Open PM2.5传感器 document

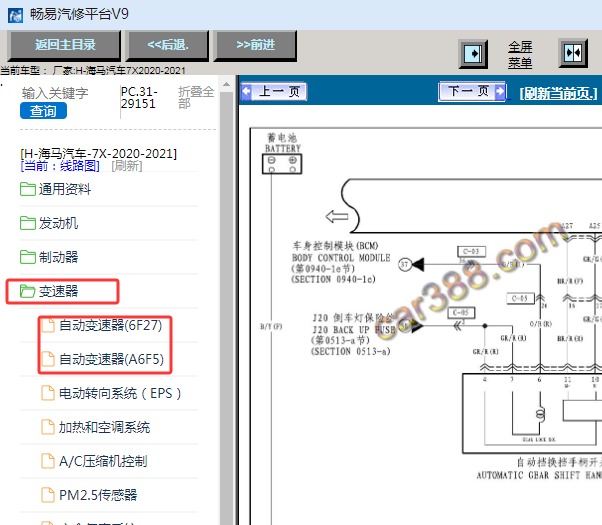tap(98, 495)
